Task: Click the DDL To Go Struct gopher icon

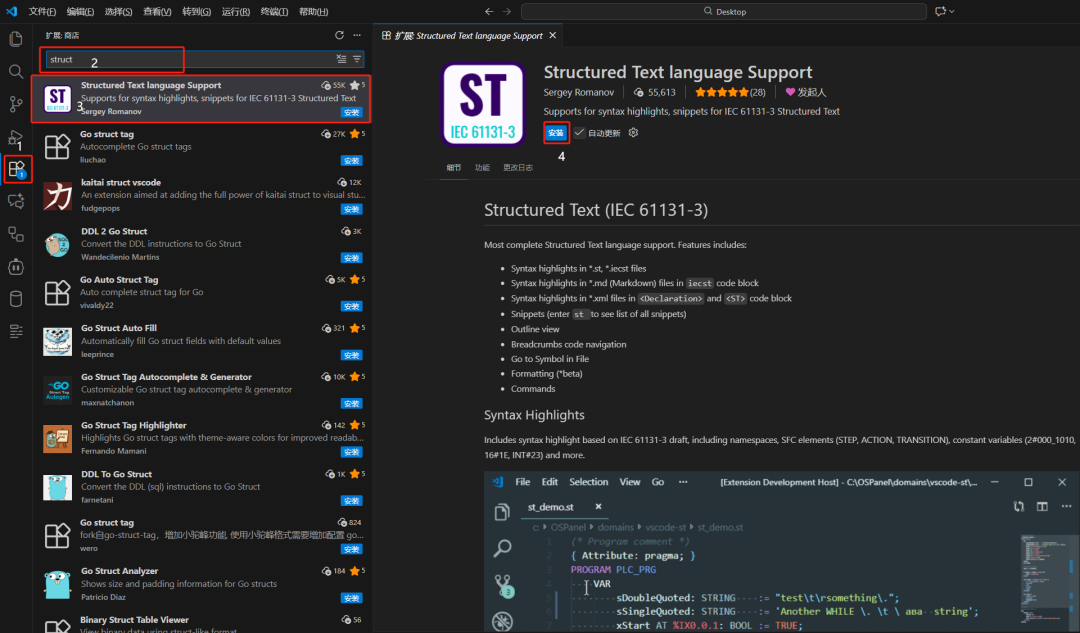Action: point(57,487)
